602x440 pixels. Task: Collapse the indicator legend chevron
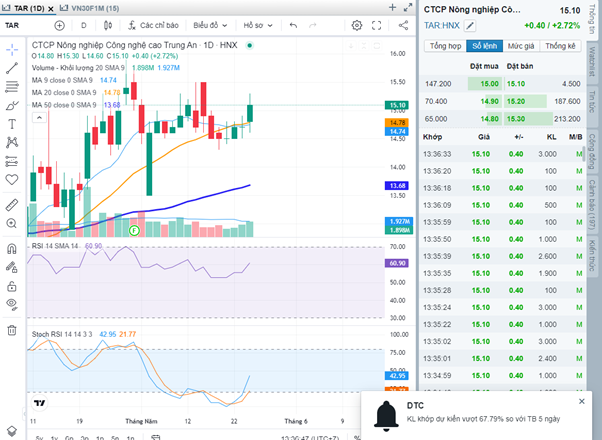coord(39,117)
